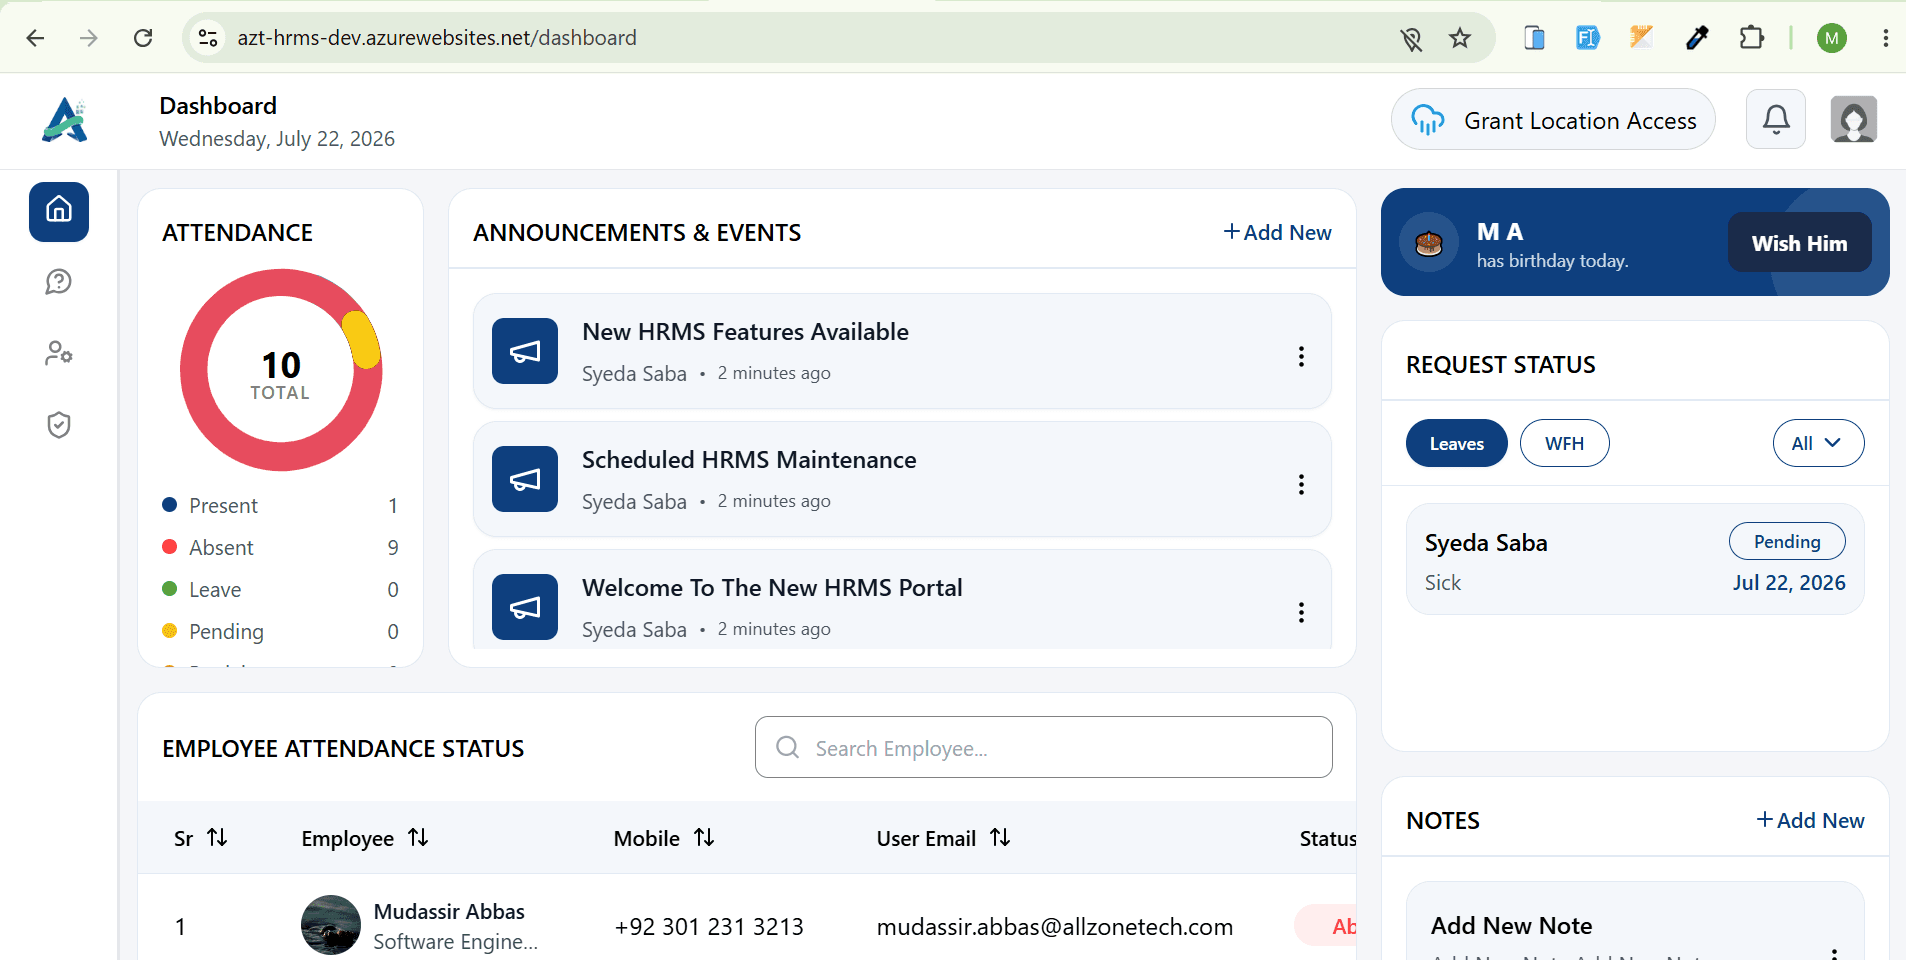Screen dimensions: 1906x960
Task: Open the user settings sidebar icon
Action: pyautogui.click(x=59, y=353)
